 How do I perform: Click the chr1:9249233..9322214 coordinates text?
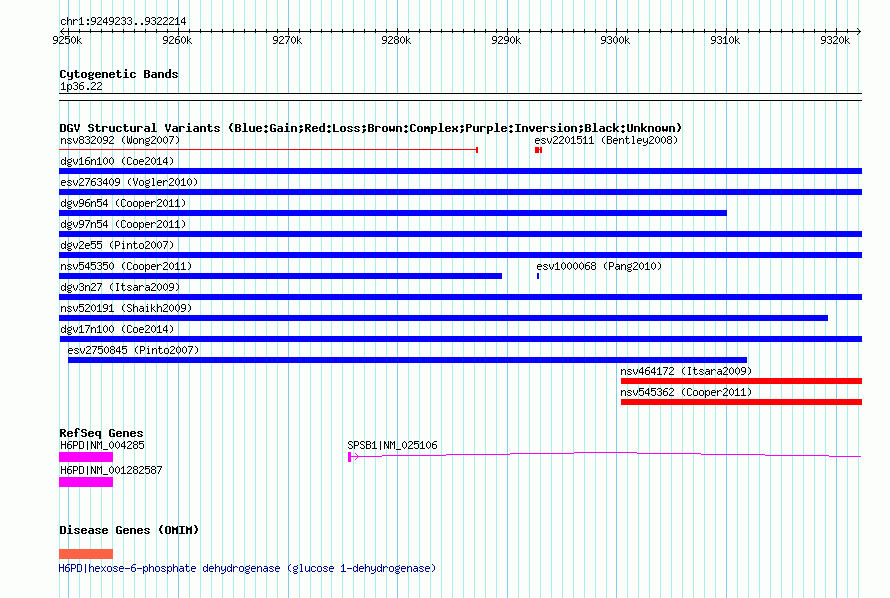click(x=123, y=21)
